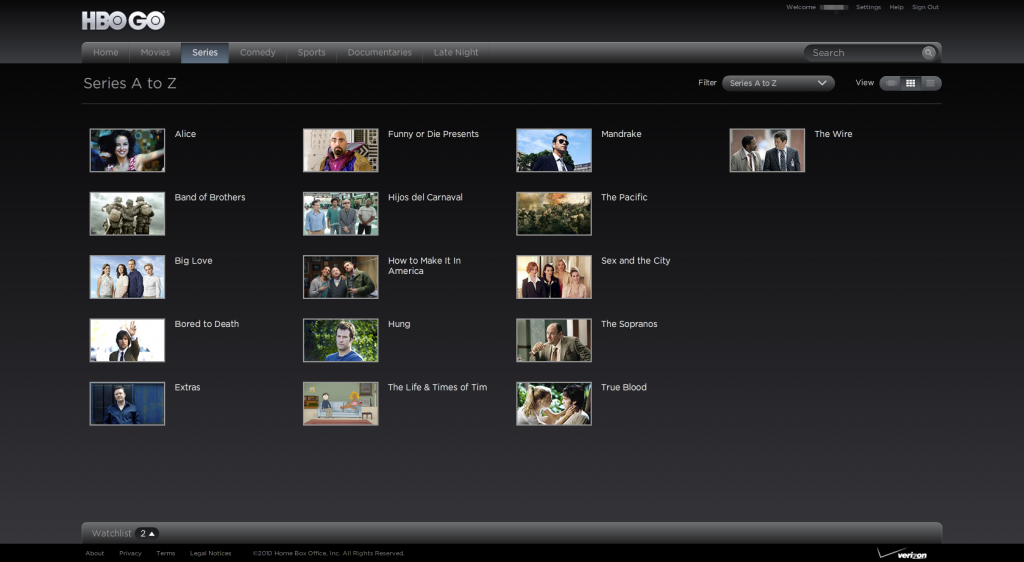Click the Bored to Death title text
This screenshot has height=562, width=1024.
tap(206, 324)
